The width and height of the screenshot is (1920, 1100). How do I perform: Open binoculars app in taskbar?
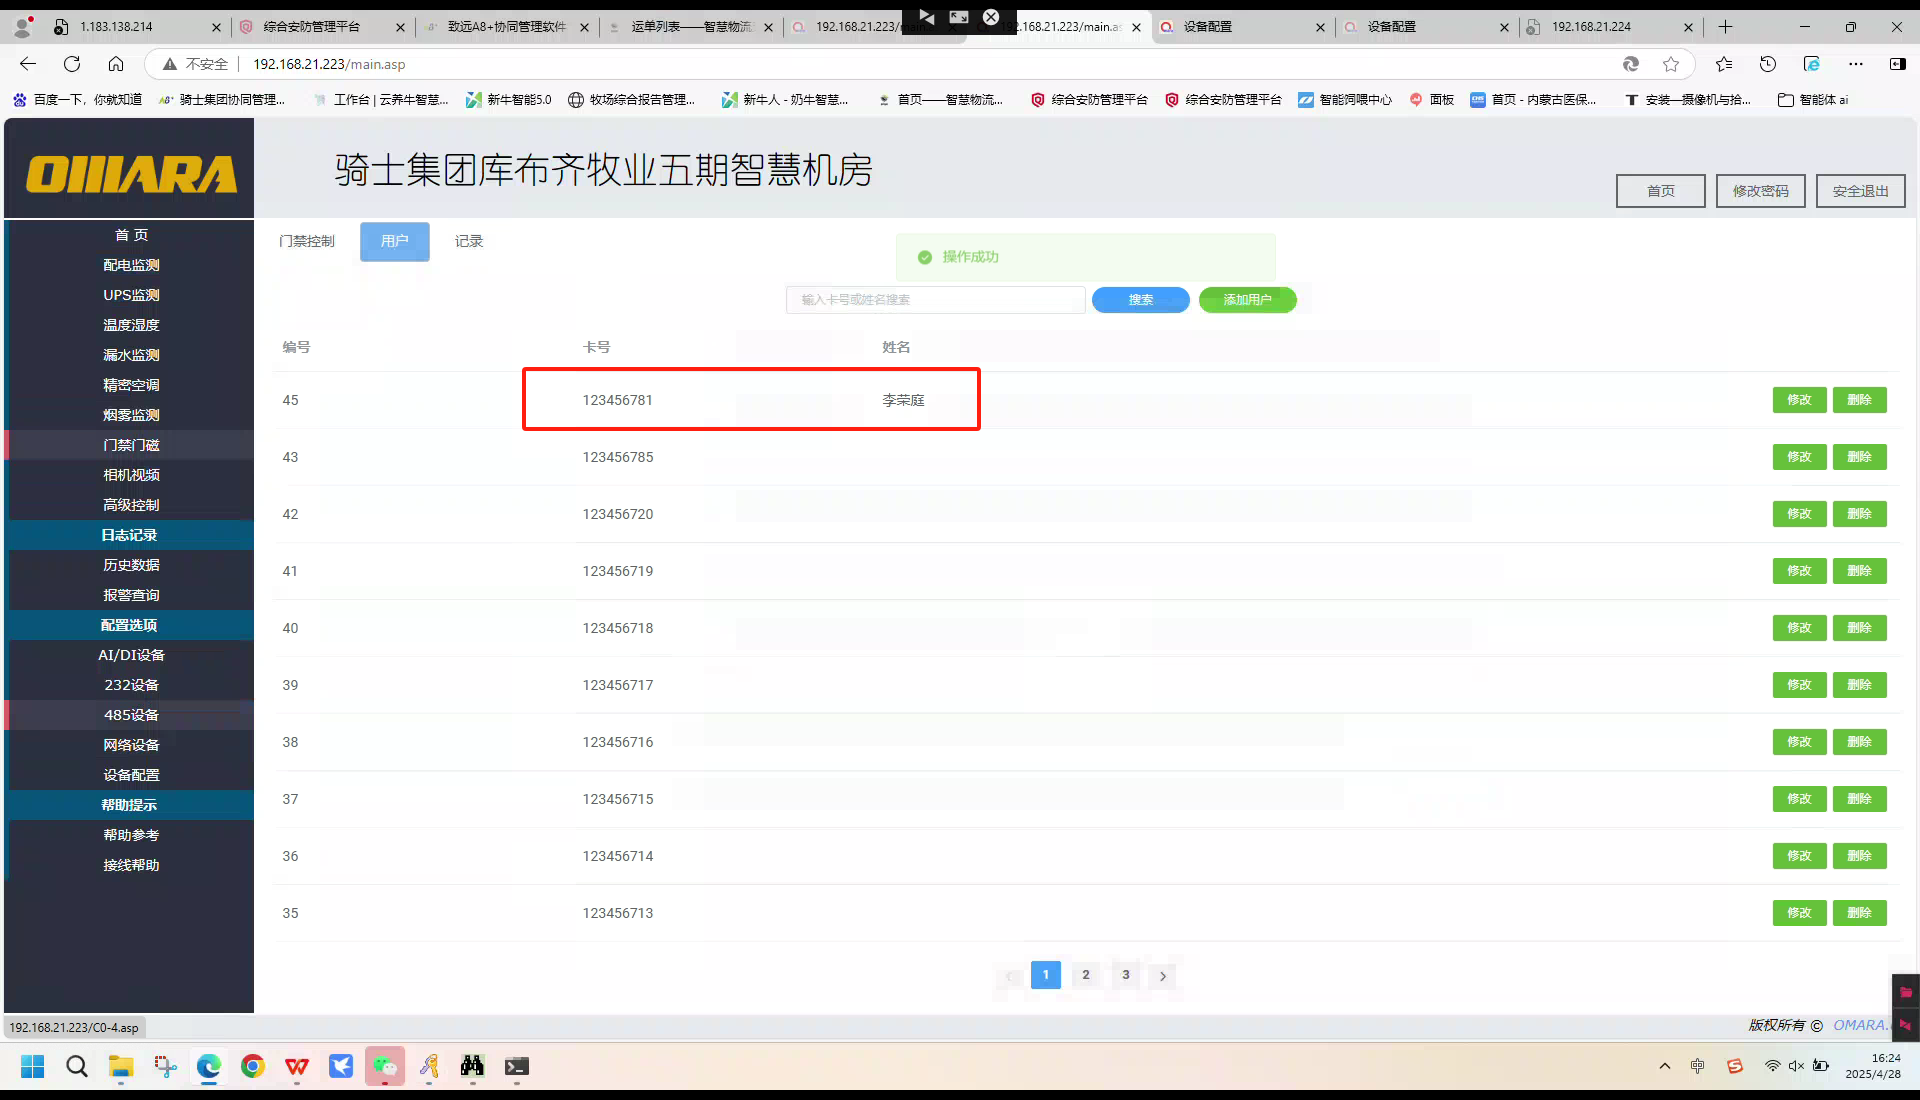click(x=473, y=1066)
